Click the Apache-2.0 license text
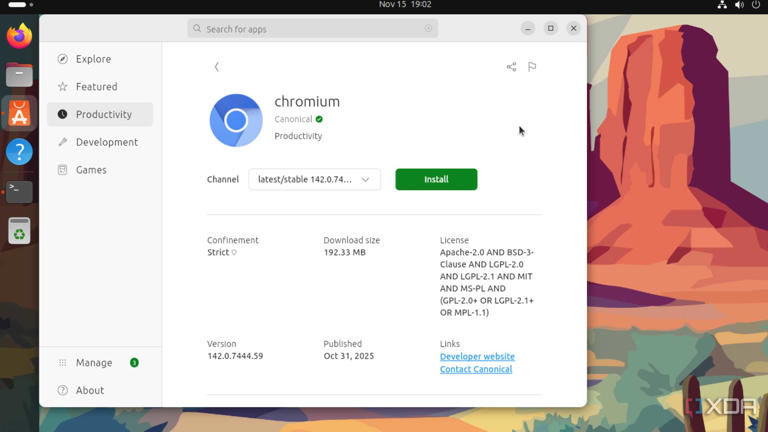This screenshot has width=768, height=432. [487, 282]
